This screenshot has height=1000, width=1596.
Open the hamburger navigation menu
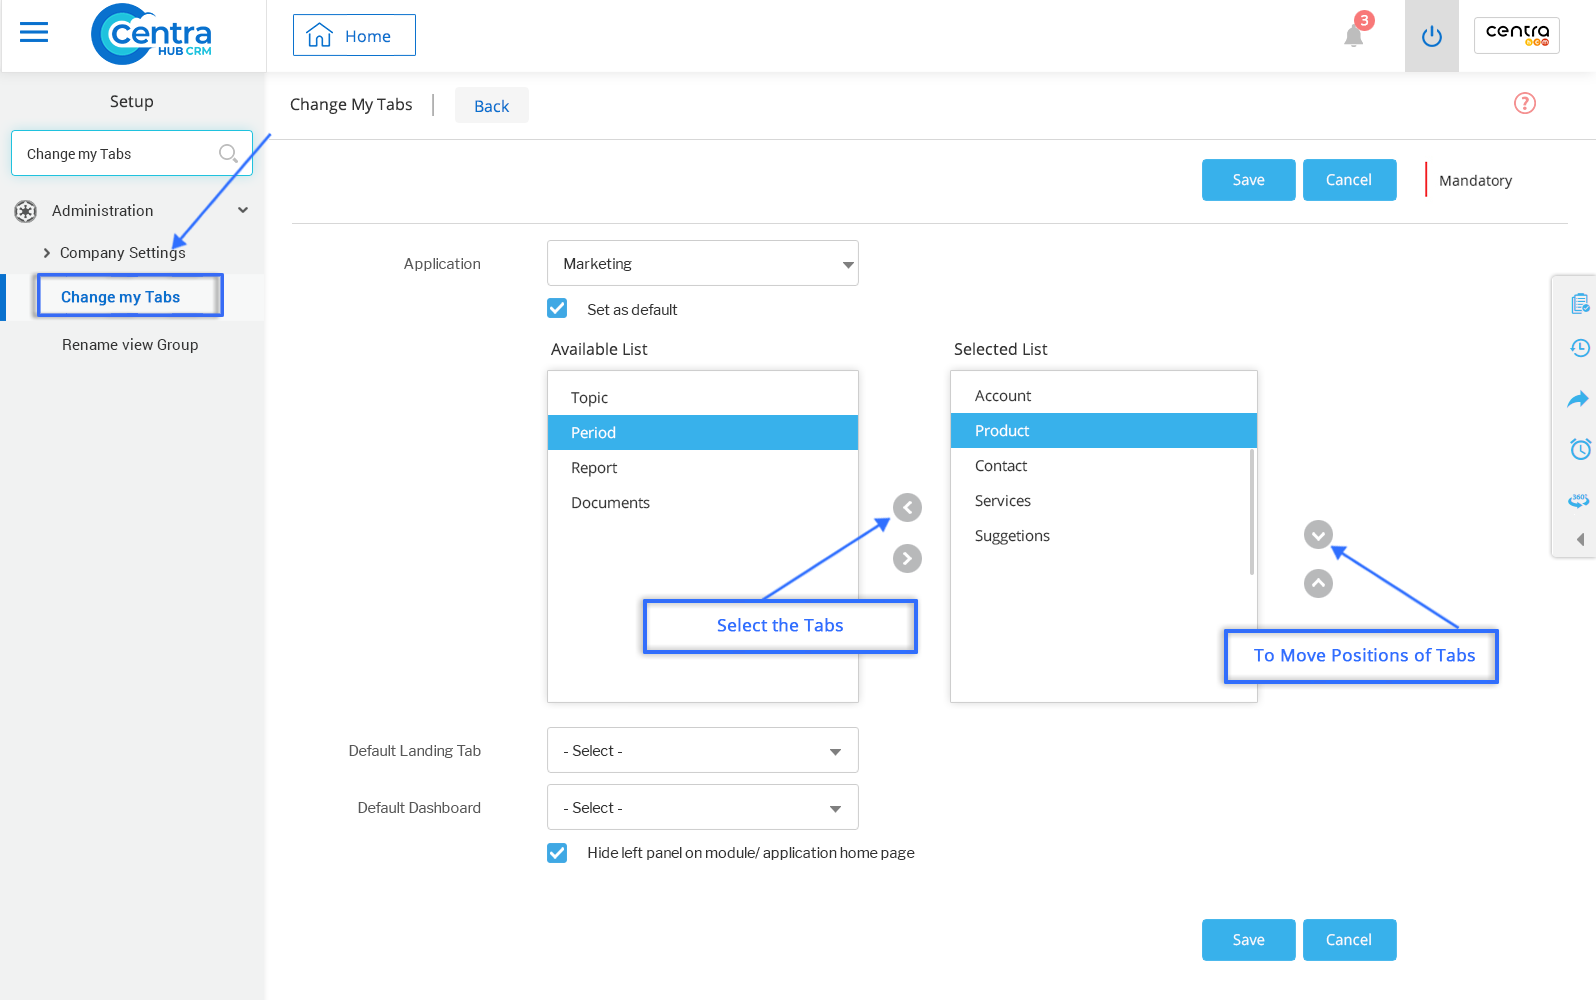[34, 33]
